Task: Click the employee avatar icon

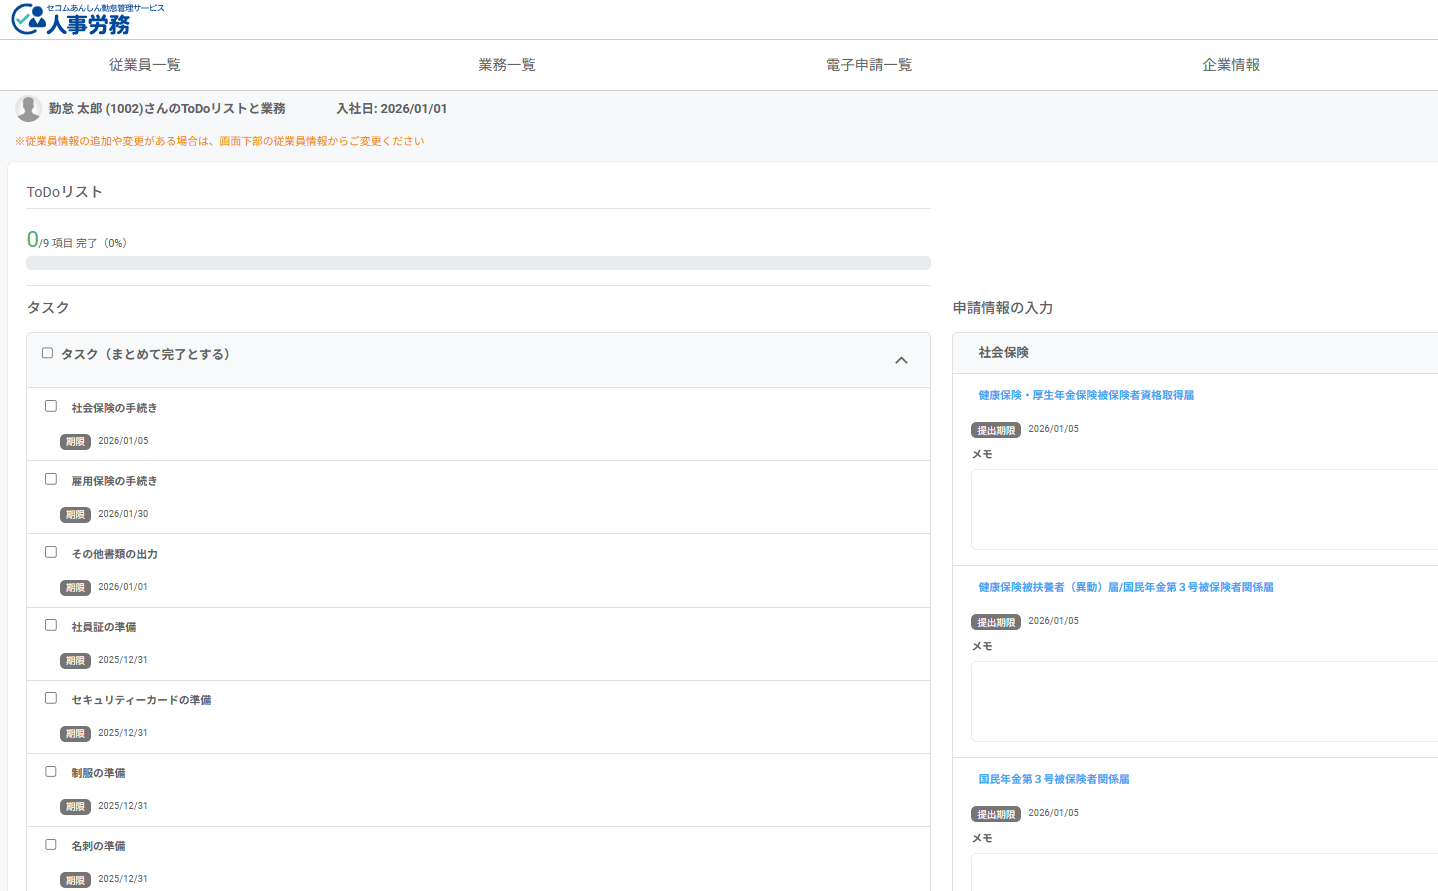Action: pyautogui.click(x=29, y=109)
